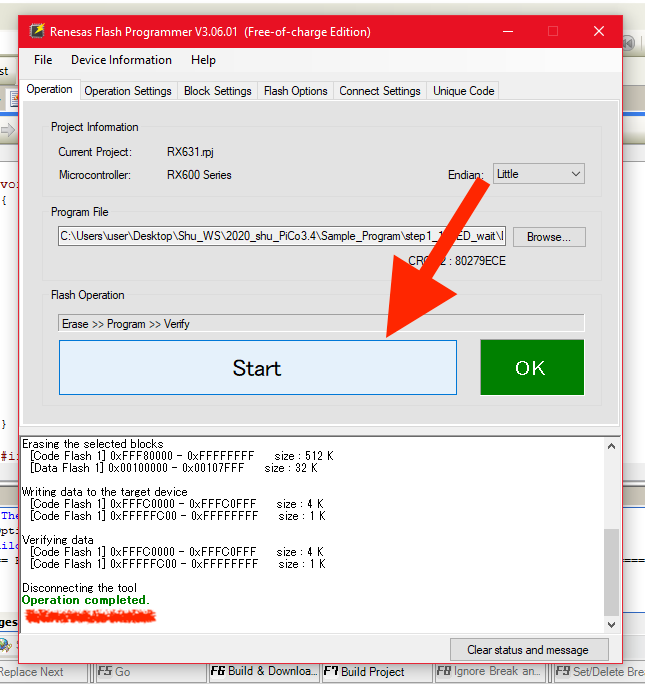Click the Disconnecting the tool log line
This screenshot has width=645, height=684.
coord(79,588)
